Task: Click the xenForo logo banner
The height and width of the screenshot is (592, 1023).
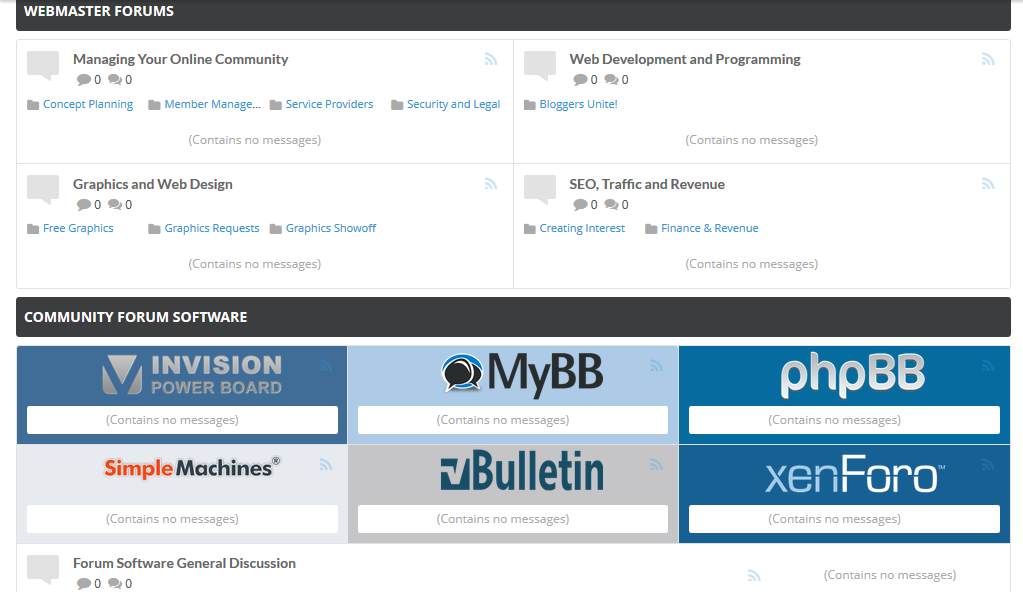Action: [x=852, y=475]
